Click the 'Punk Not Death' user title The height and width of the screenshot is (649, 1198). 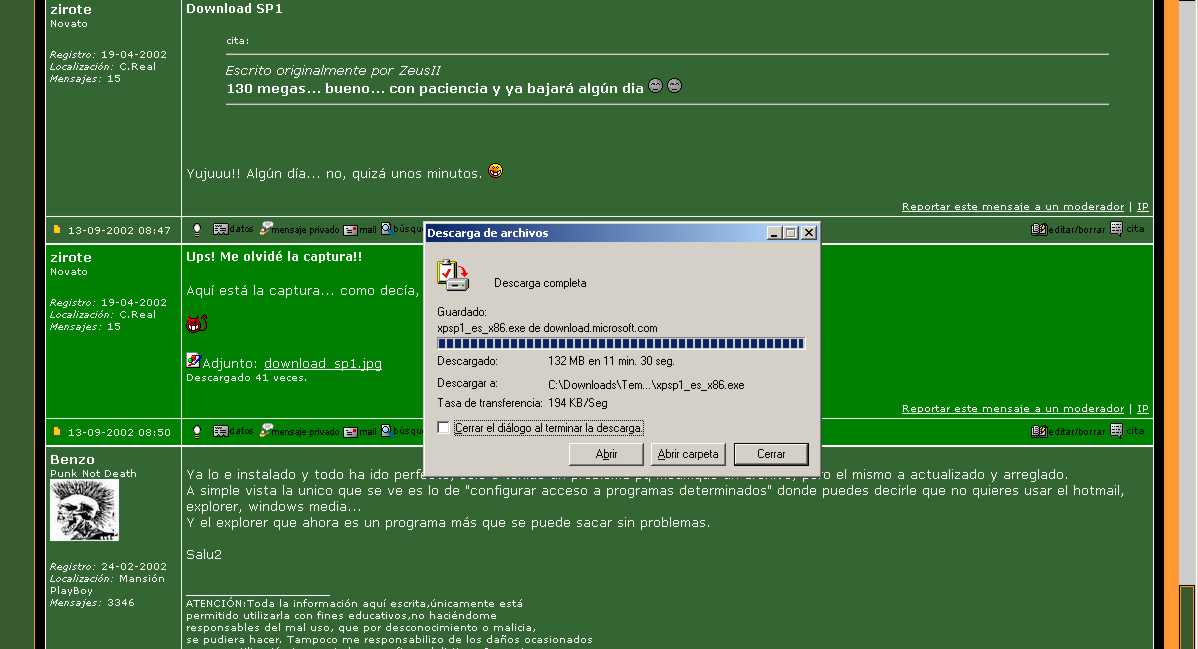click(93, 473)
